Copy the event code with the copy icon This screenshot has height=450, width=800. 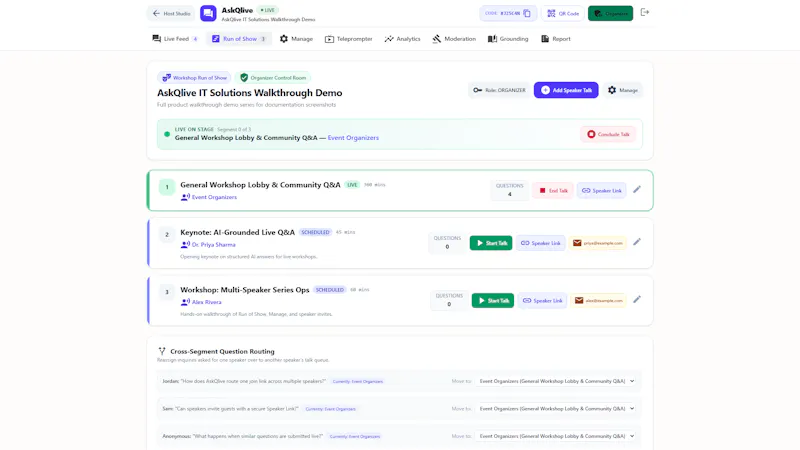[527, 13]
